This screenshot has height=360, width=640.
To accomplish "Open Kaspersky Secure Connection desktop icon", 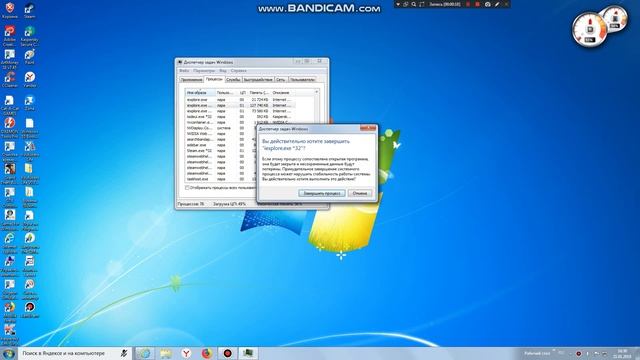I will coord(29,35).
